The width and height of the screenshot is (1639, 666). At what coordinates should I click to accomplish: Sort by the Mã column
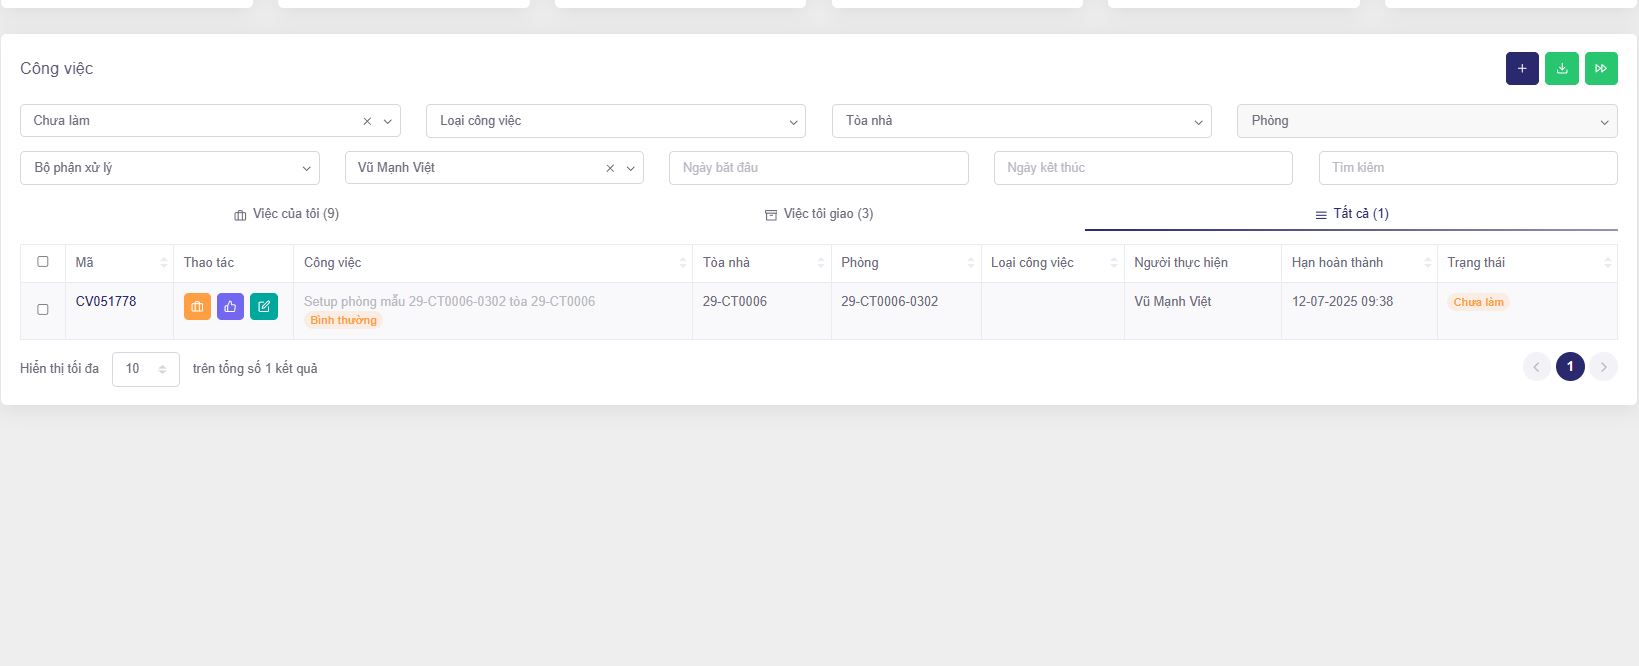(x=164, y=263)
